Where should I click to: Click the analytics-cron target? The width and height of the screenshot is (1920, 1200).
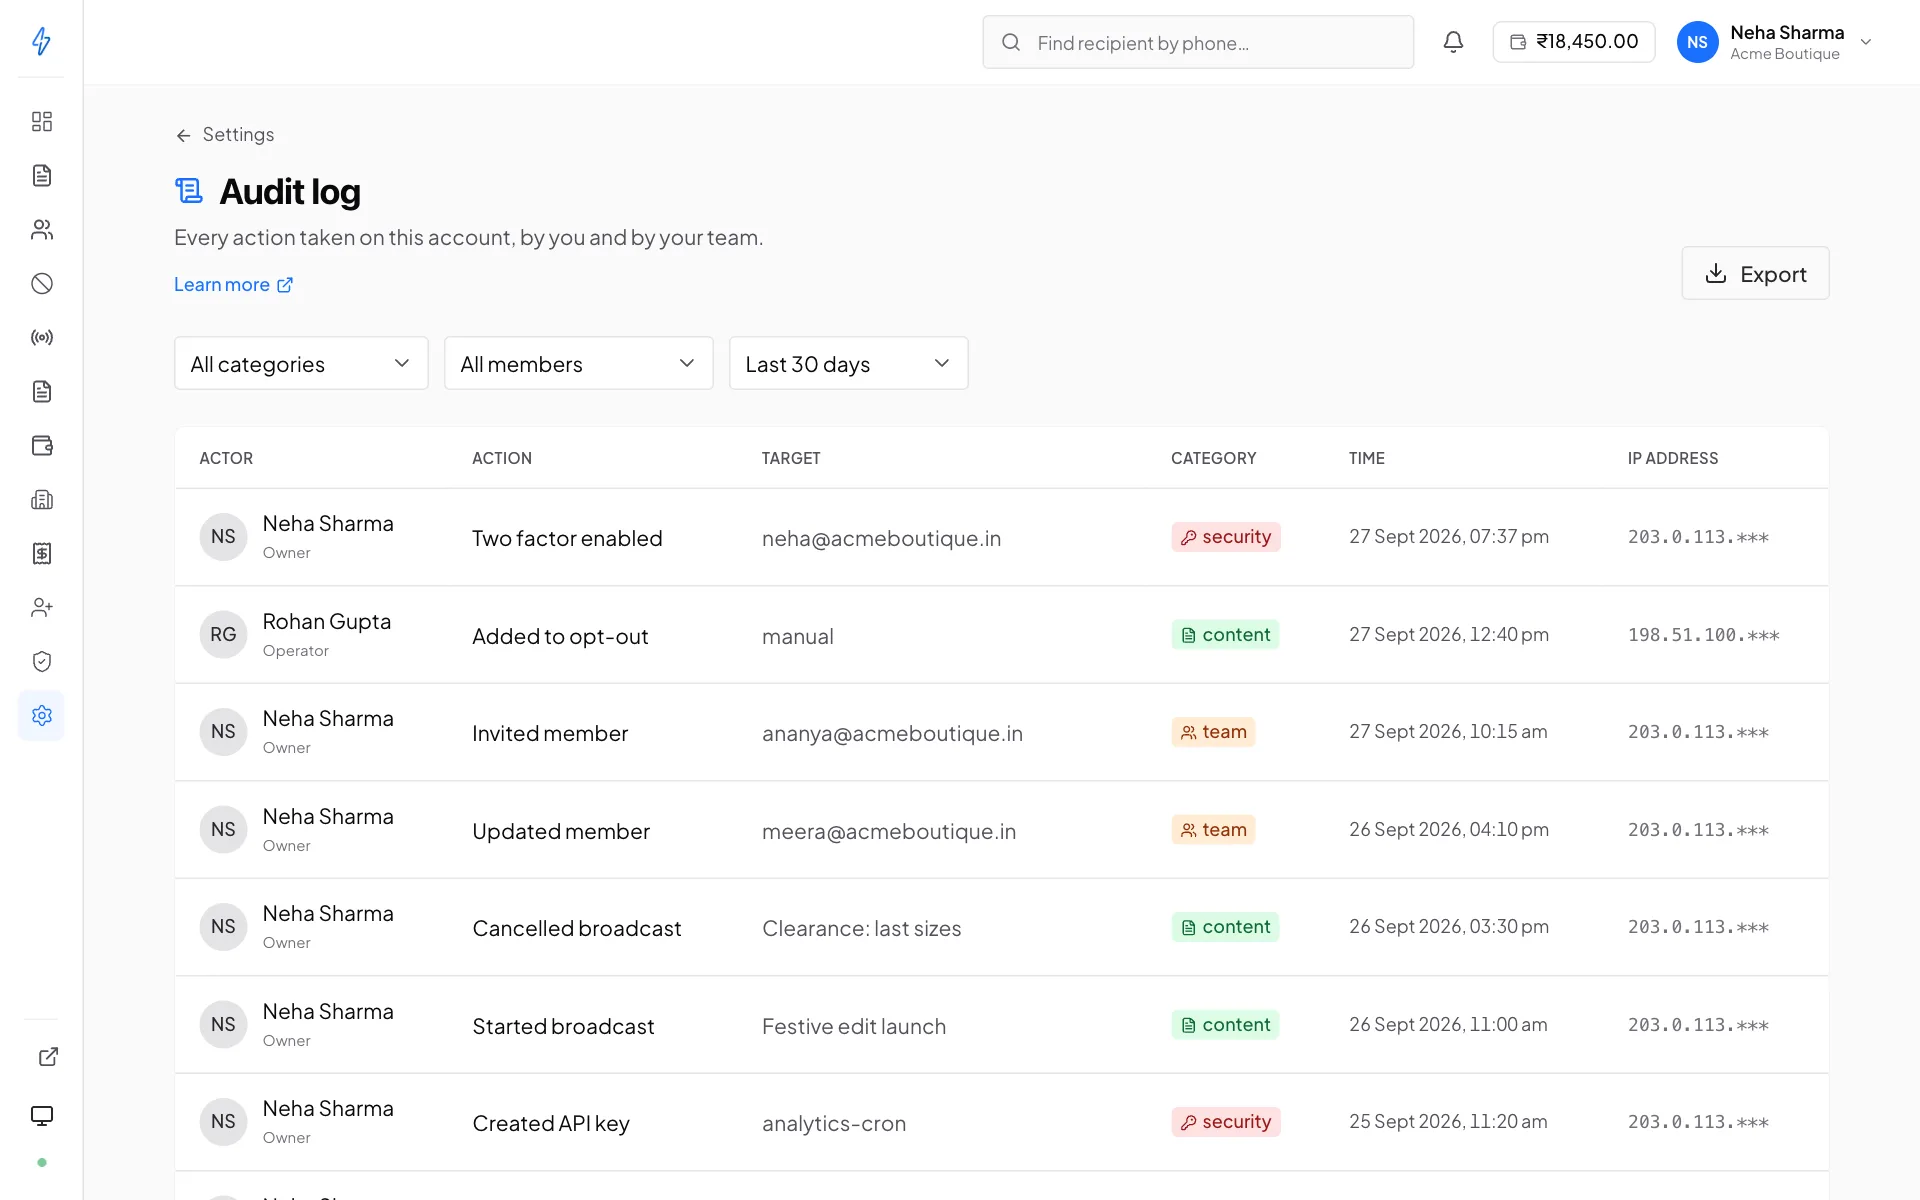834,1123
